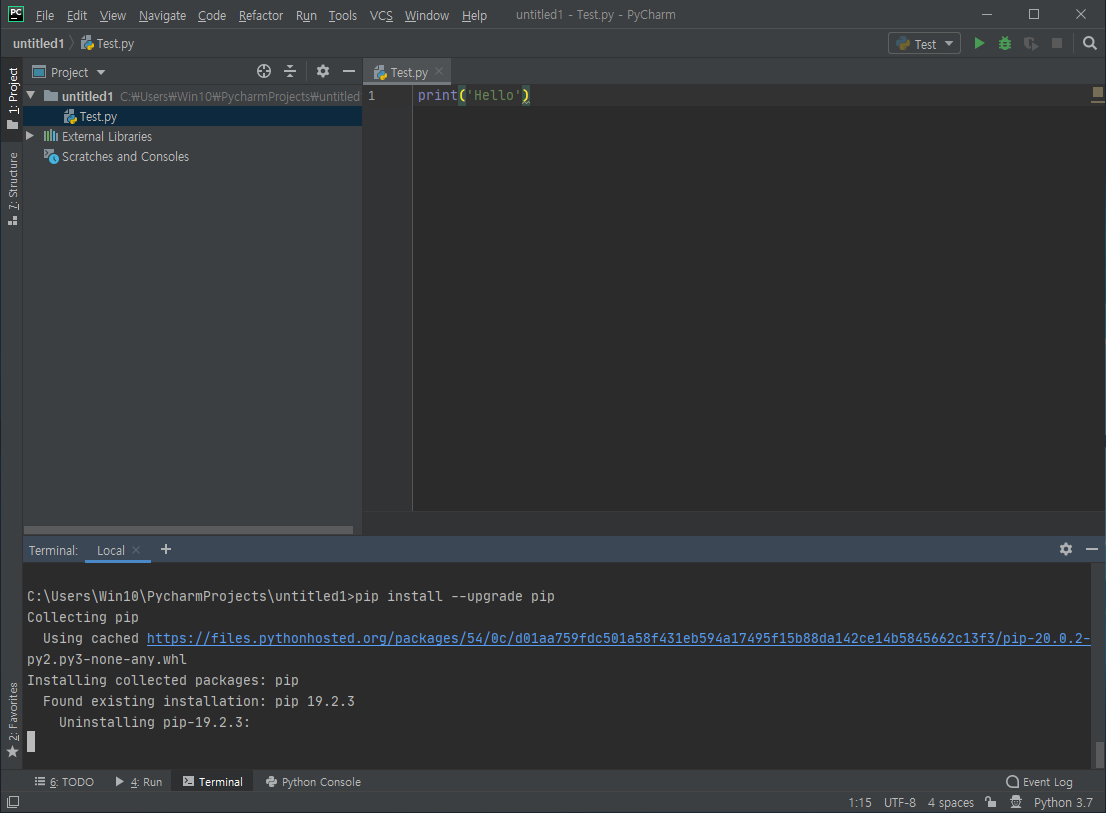Toggle tool window bars icon bottom-left
This screenshot has width=1106, height=813.
tap(13, 802)
